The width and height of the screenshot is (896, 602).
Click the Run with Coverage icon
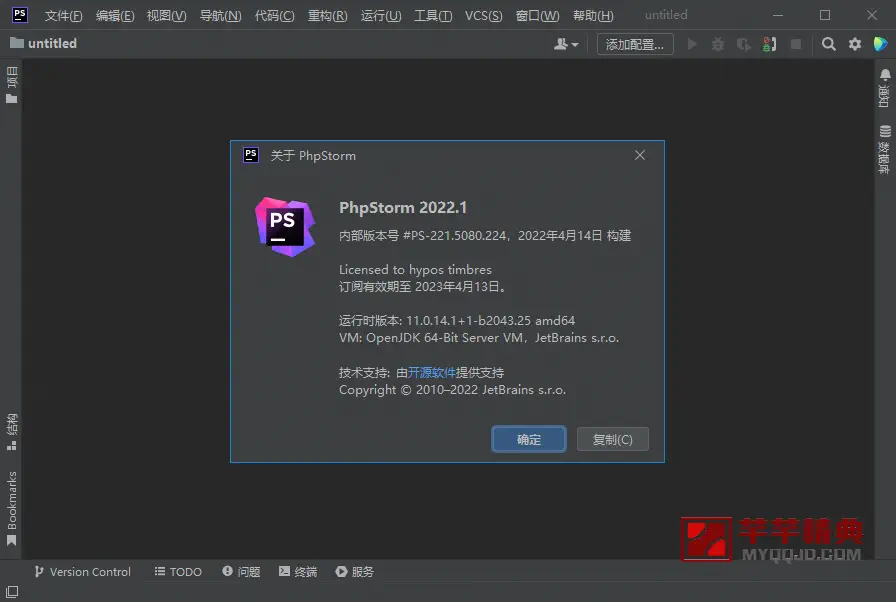[x=743, y=44]
